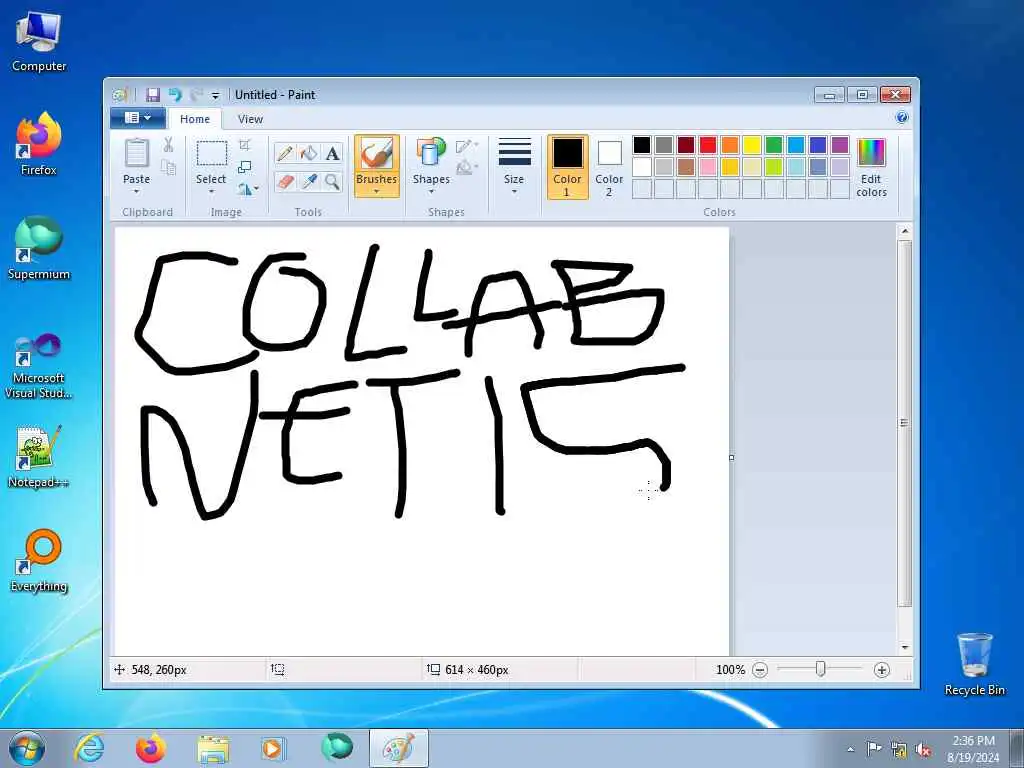Open the blue Paint file menu button
1024x768 pixels.
[x=136, y=118]
